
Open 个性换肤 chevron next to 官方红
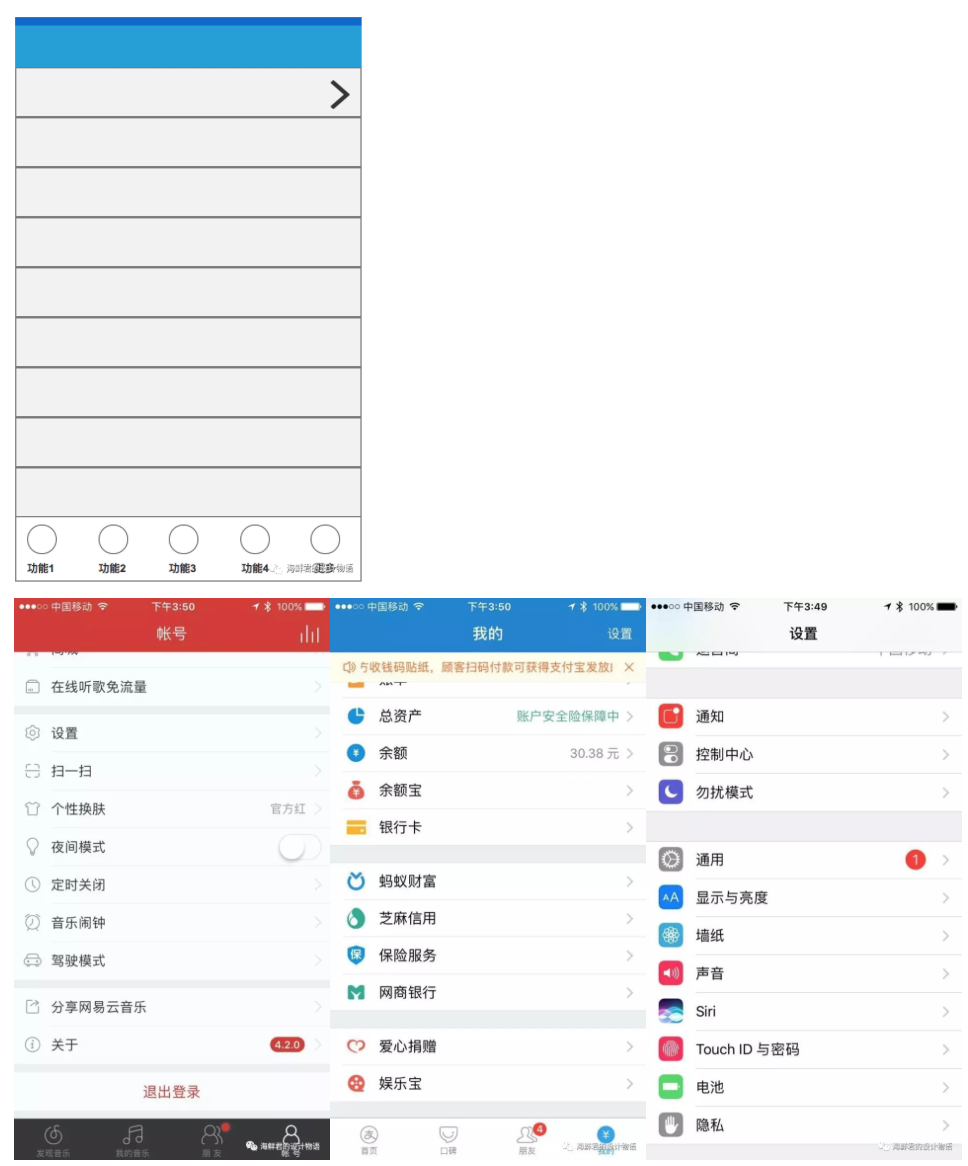[x=317, y=808]
